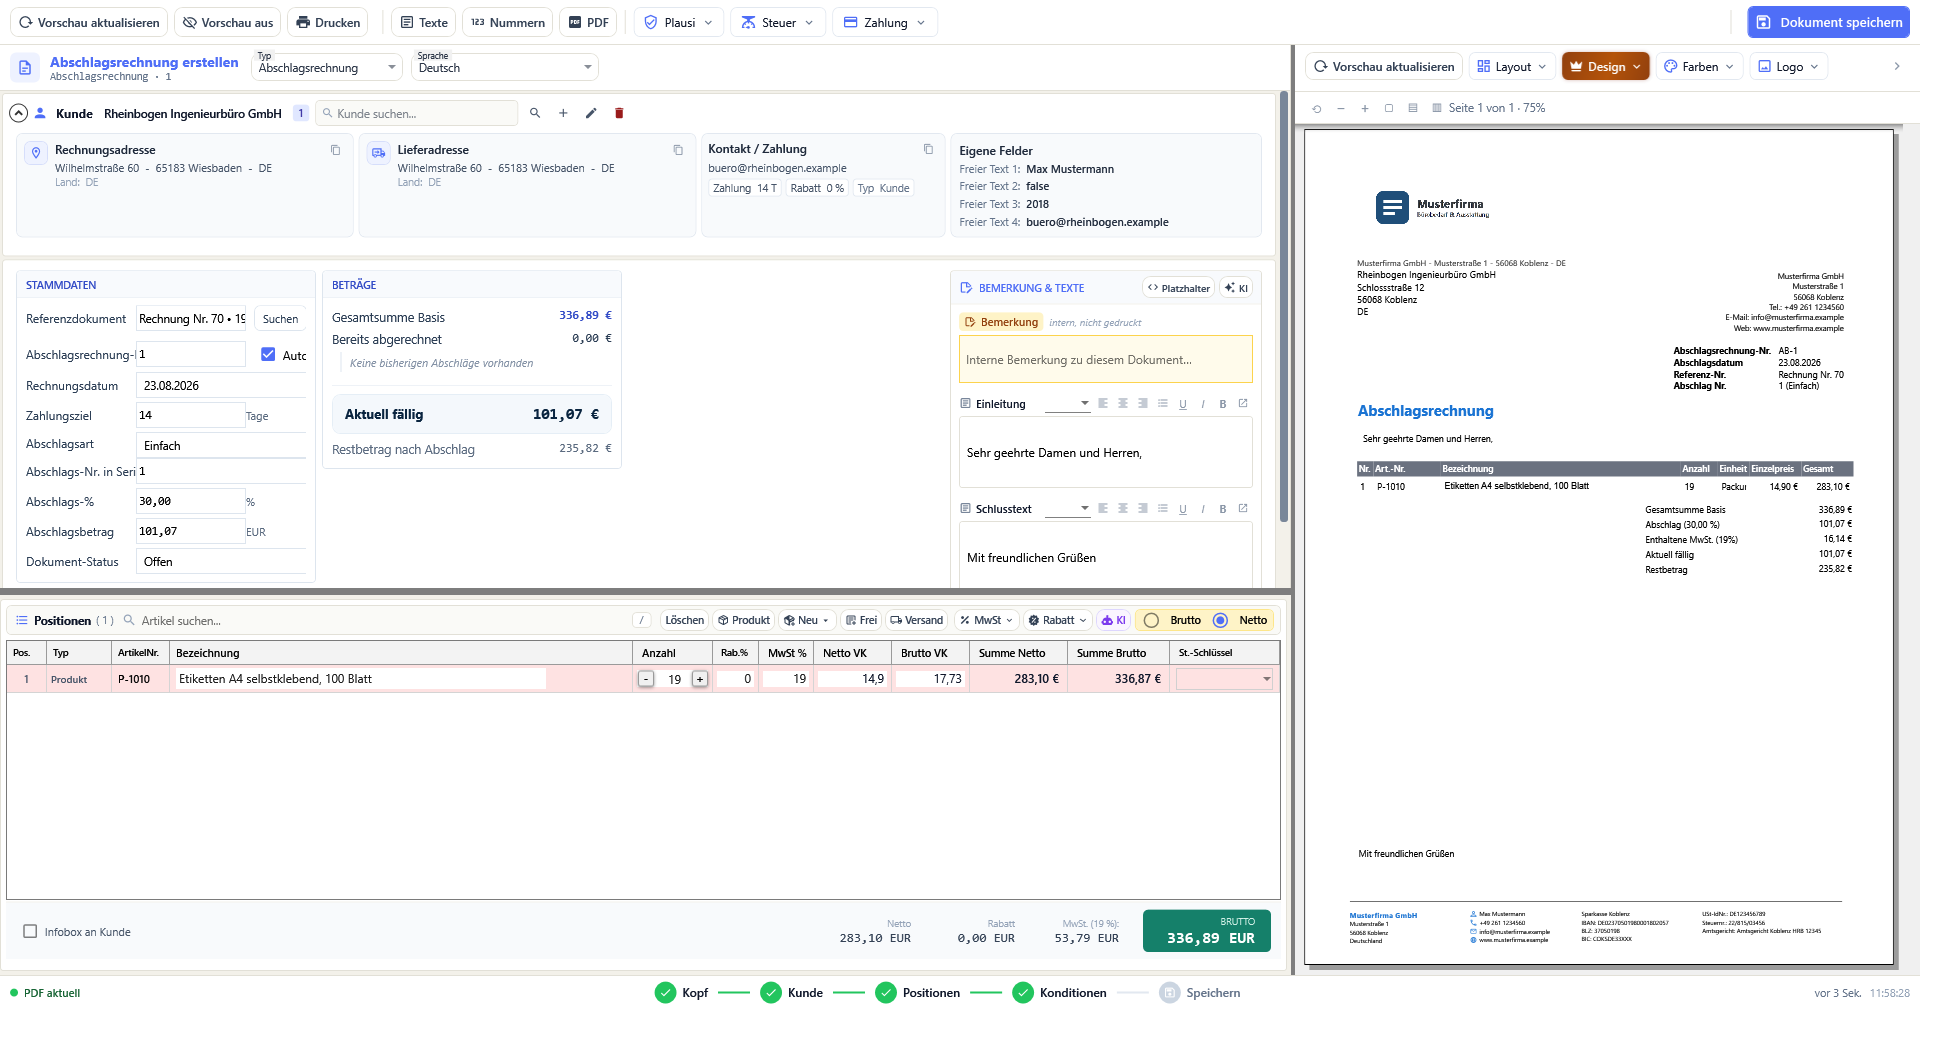Open the Logo dropdown

(1789, 66)
